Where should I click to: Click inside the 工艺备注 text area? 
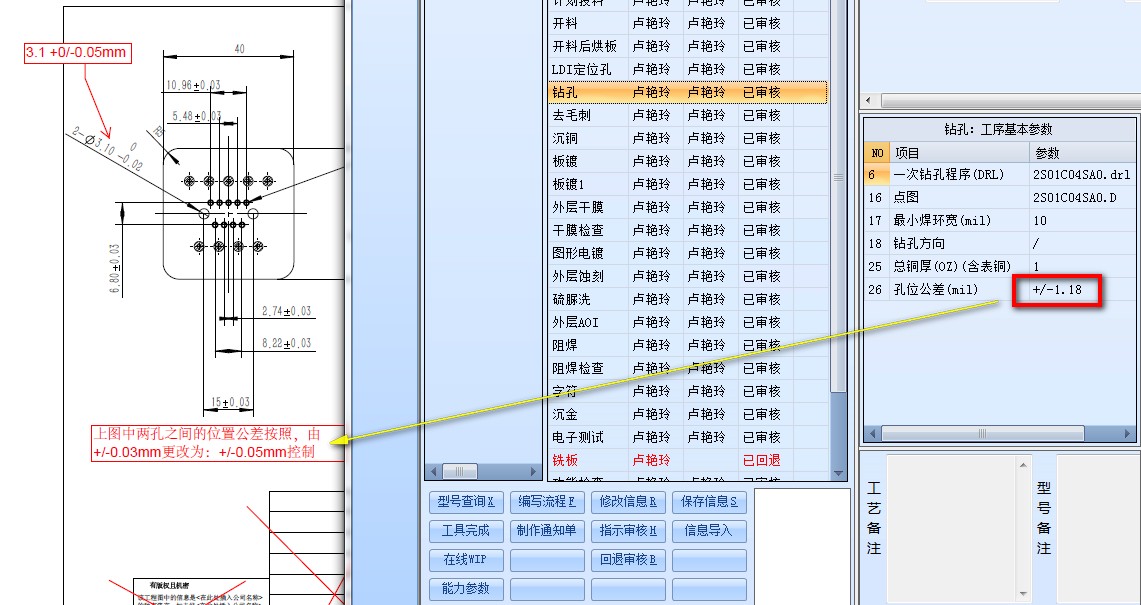(x=952, y=529)
